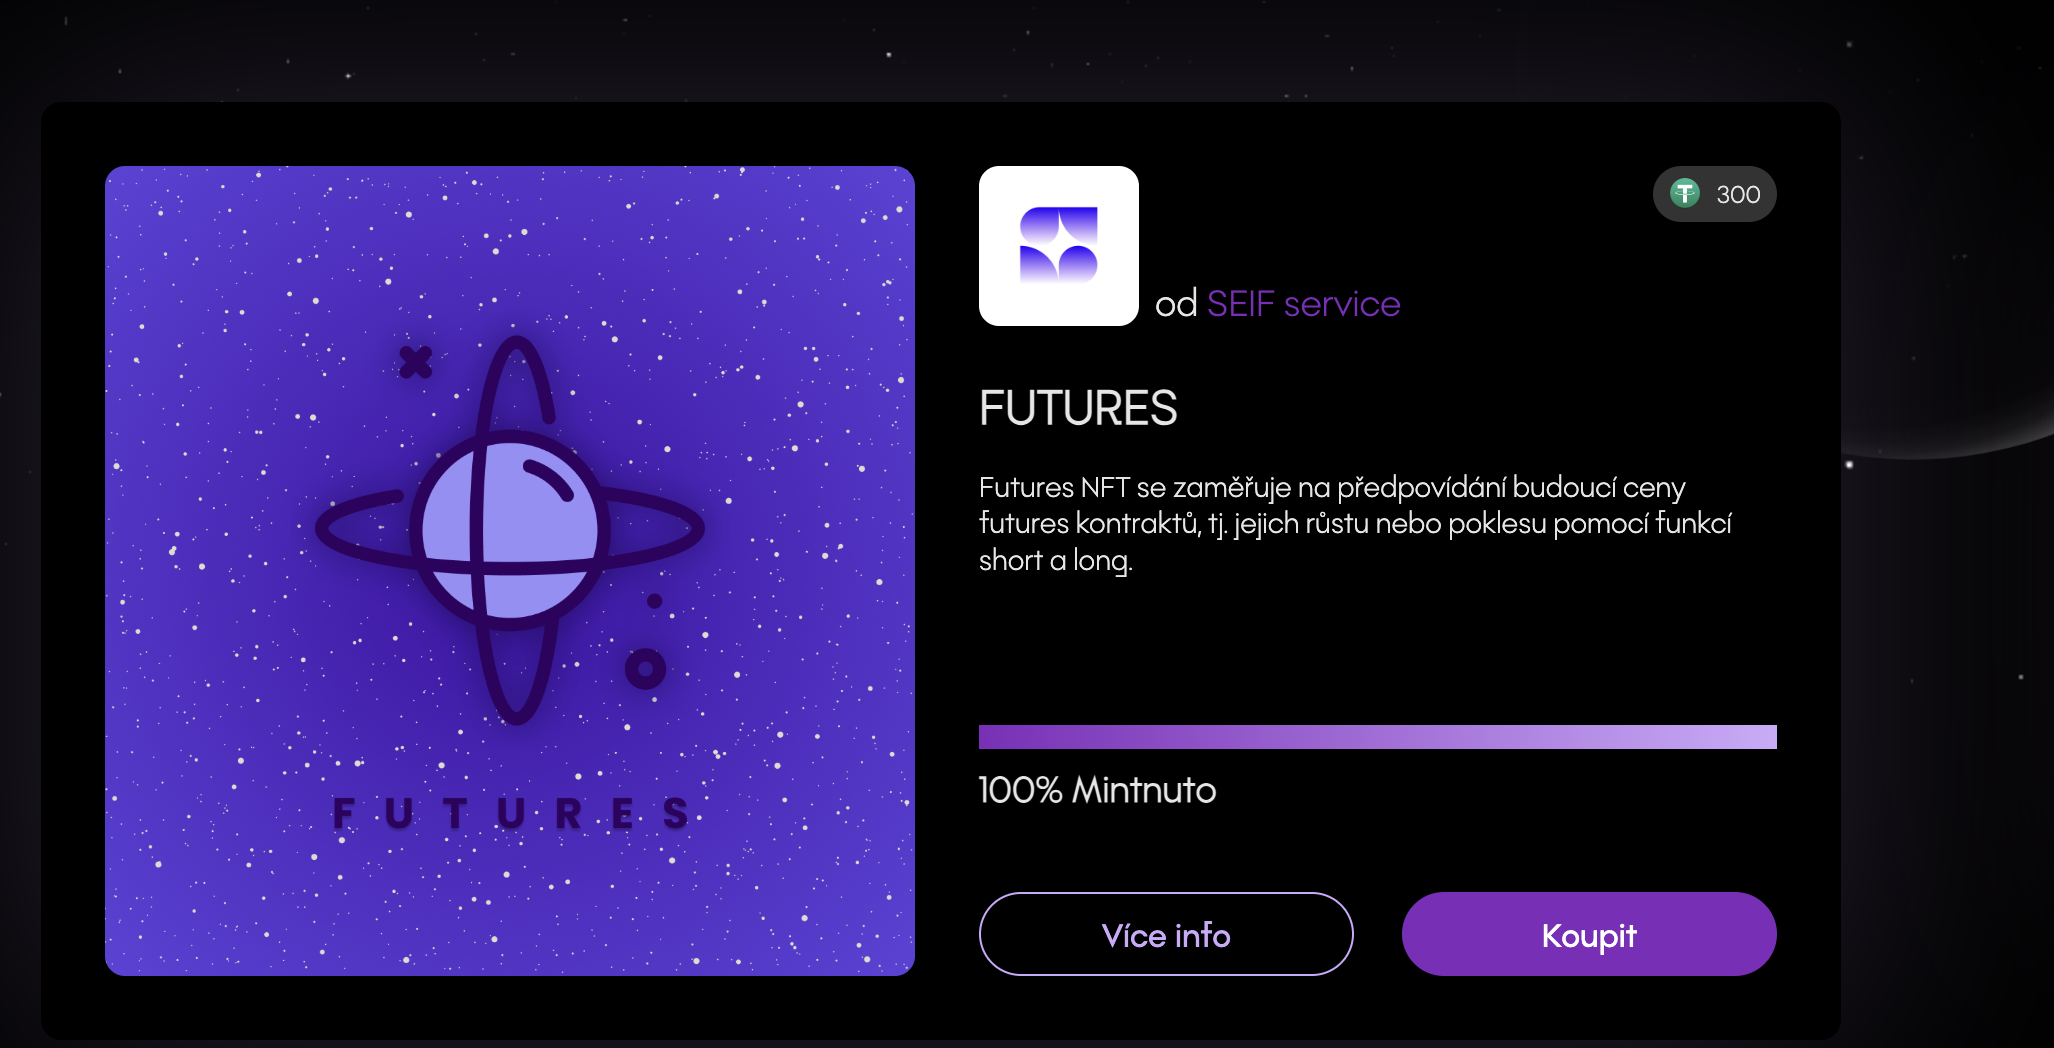The width and height of the screenshot is (2054, 1048).
Task: Click the vertical orbit ring above the planet
Action: (516, 380)
